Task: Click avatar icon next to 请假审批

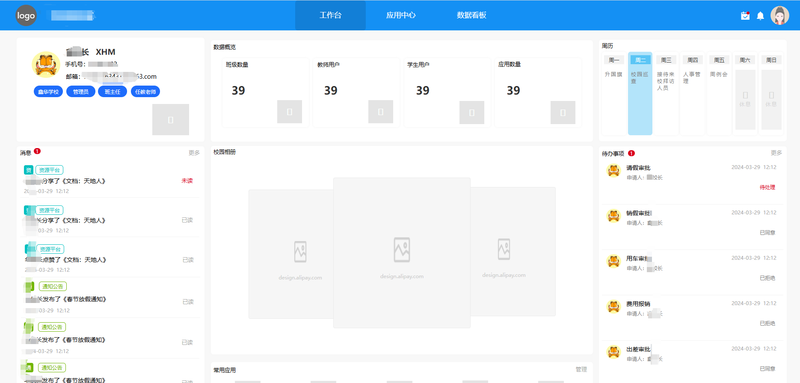Action: 613,170
